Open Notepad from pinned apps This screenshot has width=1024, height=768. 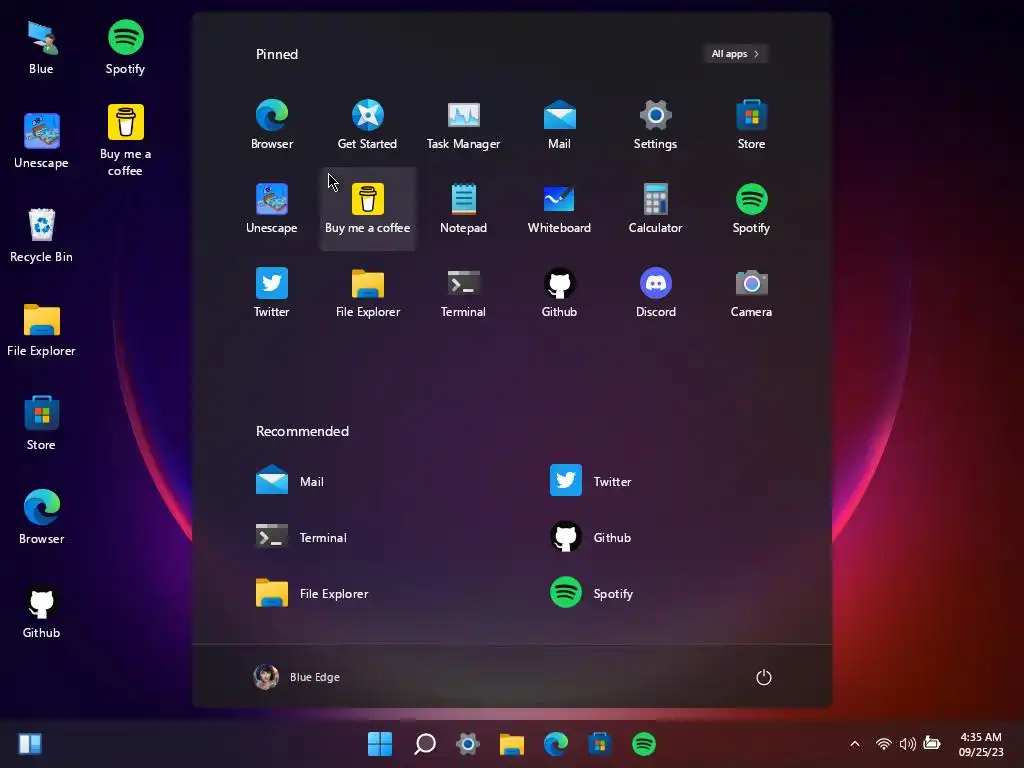click(x=463, y=209)
